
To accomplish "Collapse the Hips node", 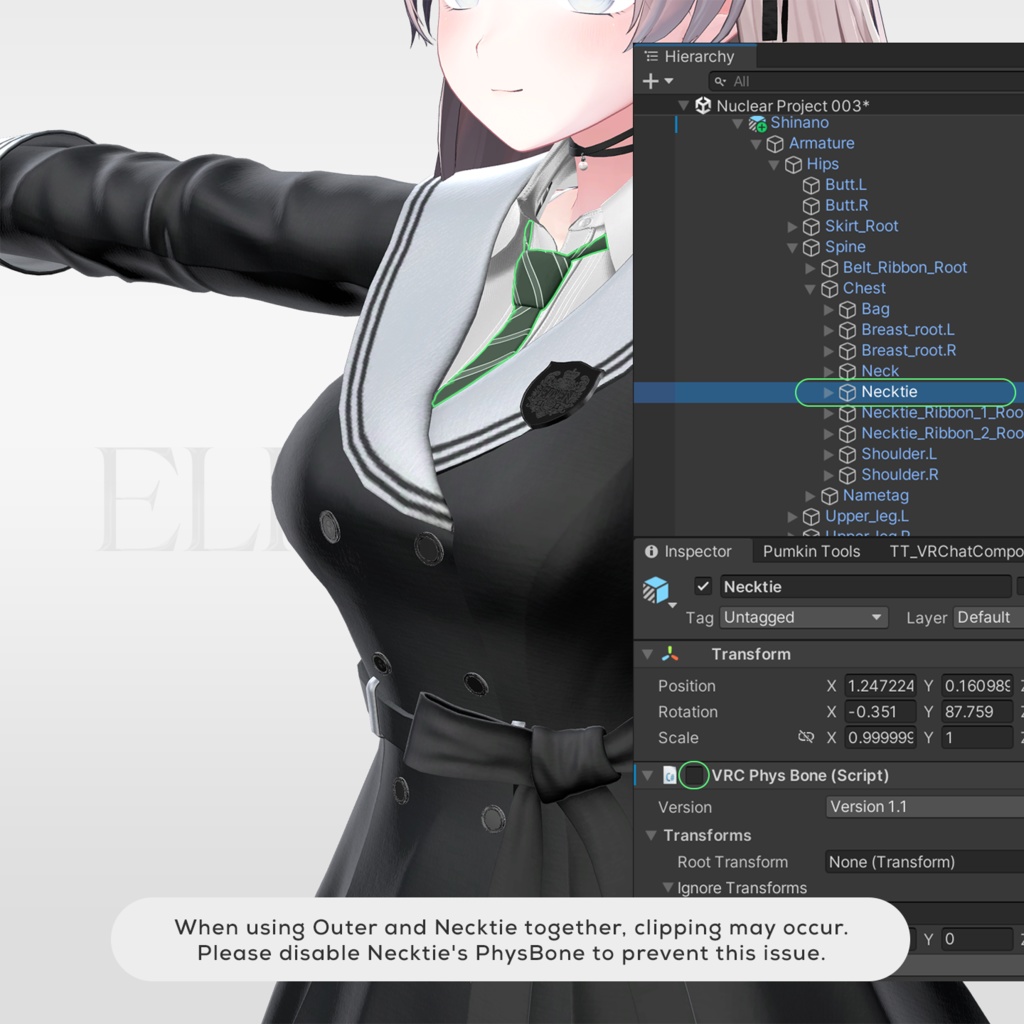I will [775, 165].
